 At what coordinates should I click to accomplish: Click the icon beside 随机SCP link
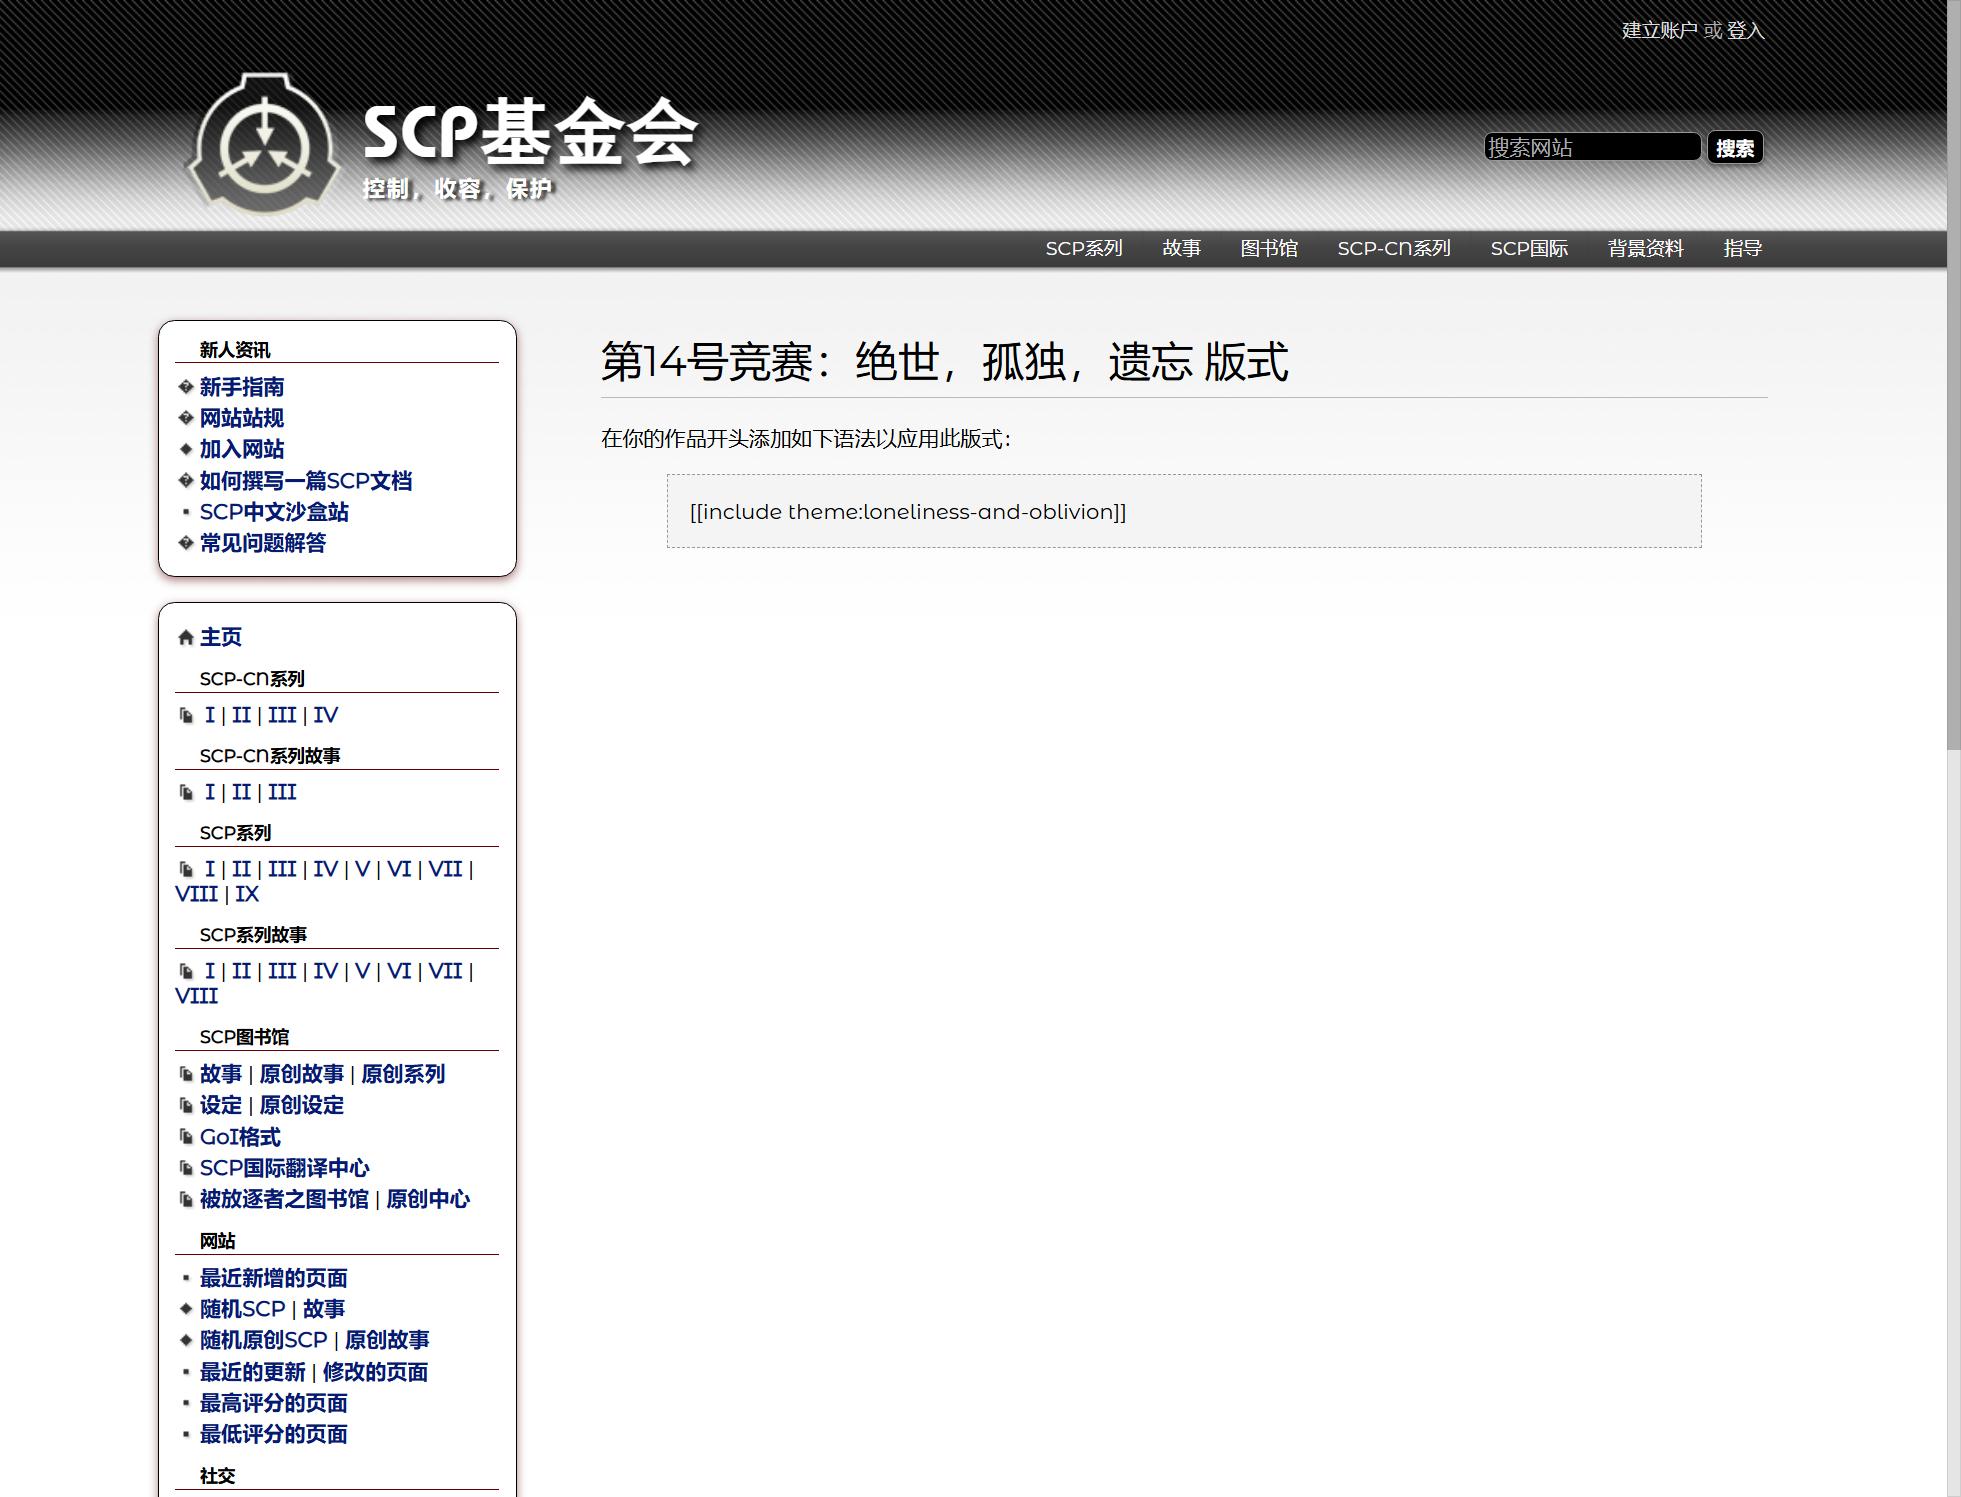[185, 1309]
